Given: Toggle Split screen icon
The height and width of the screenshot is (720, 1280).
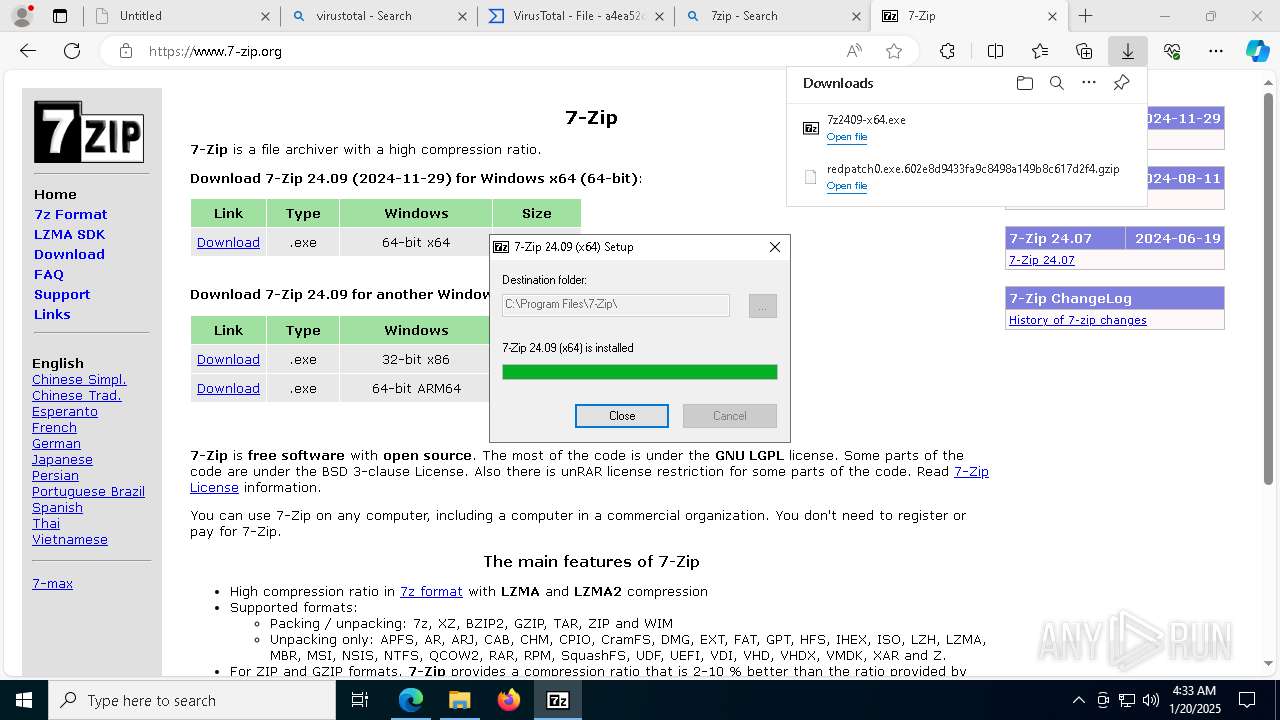Looking at the screenshot, I should [x=995, y=51].
